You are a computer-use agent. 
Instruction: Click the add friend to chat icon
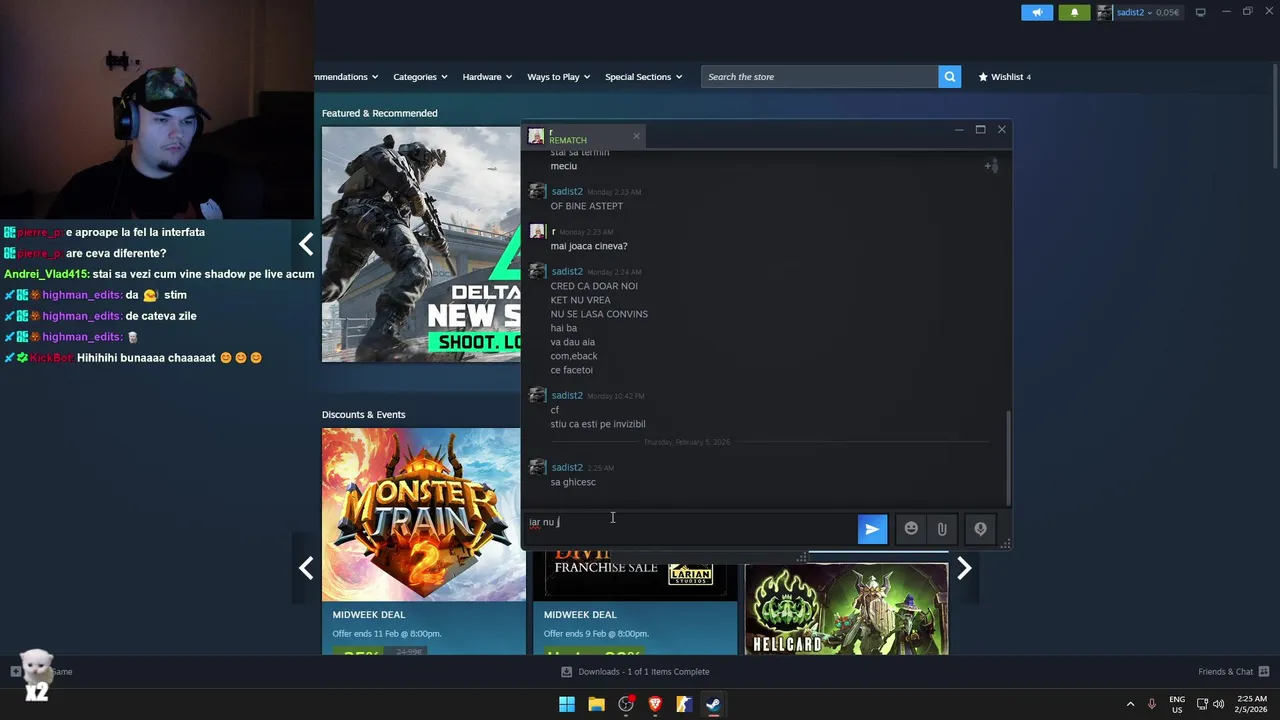(991, 166)
